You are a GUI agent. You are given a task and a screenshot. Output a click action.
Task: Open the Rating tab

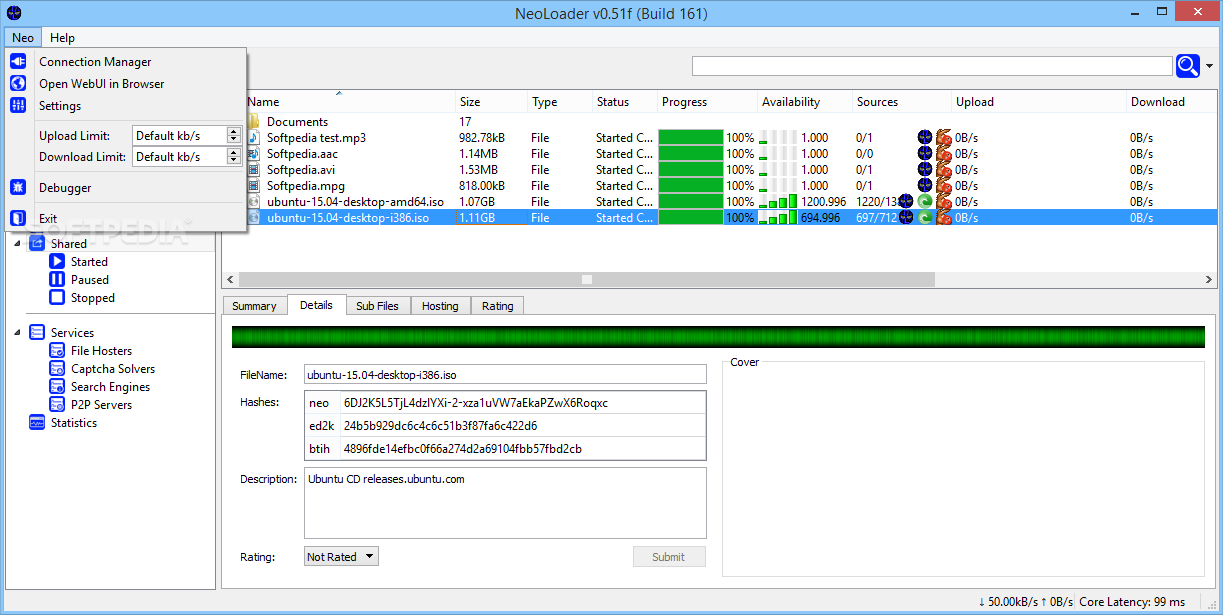point(497,306)
